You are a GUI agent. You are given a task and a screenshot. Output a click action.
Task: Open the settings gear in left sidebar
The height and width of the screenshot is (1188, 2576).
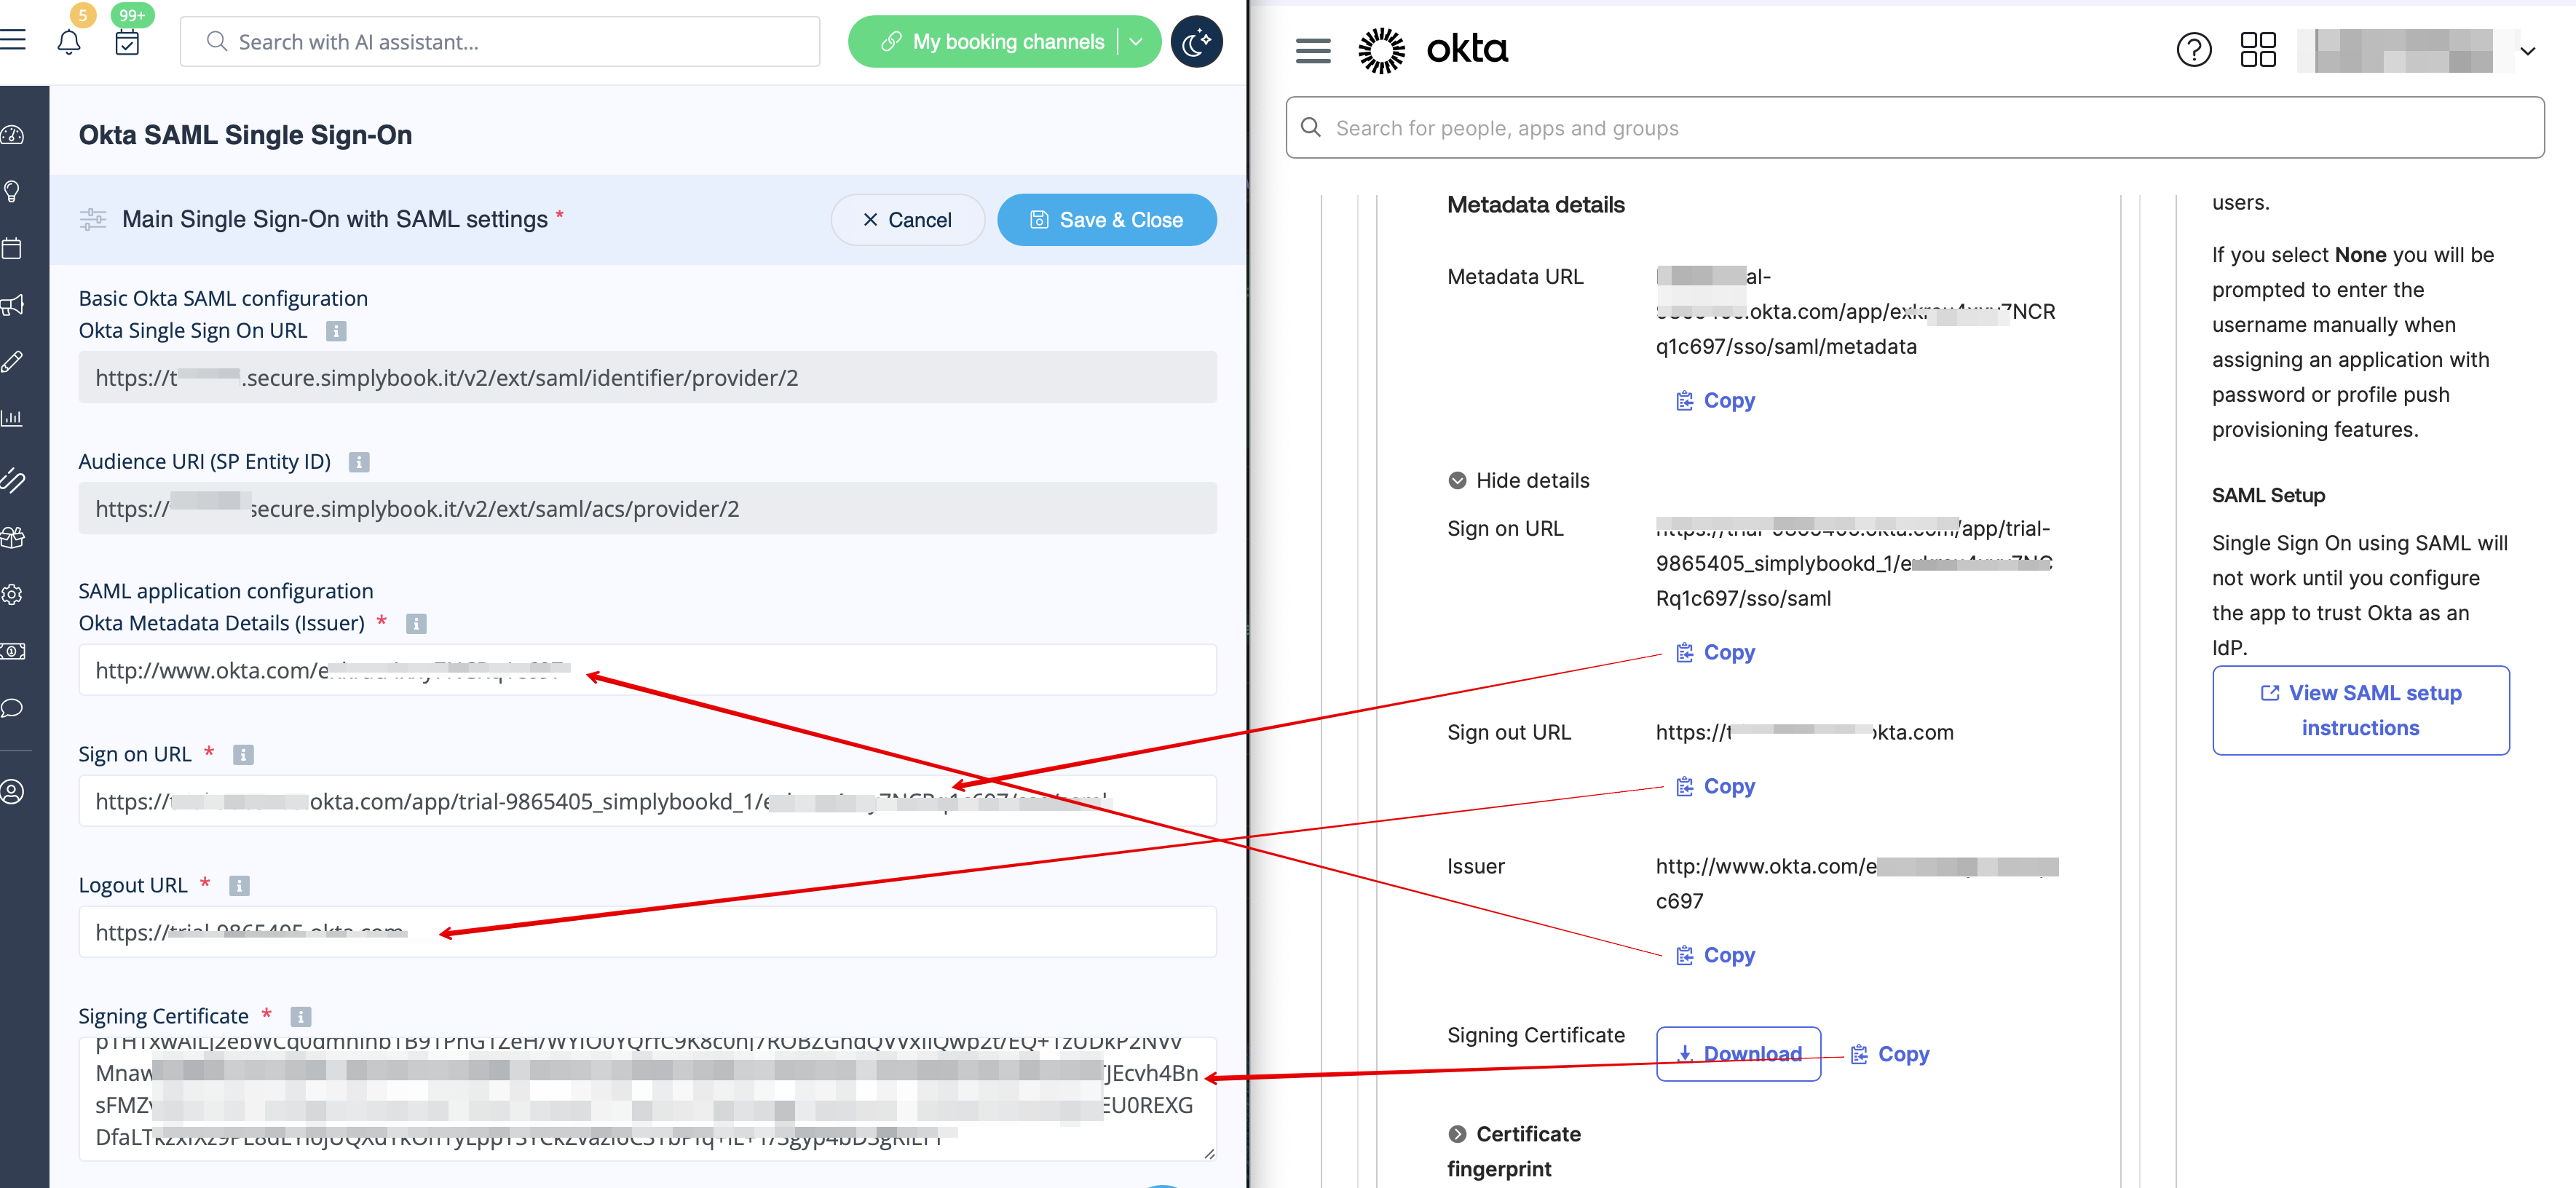tap(13, 594)
